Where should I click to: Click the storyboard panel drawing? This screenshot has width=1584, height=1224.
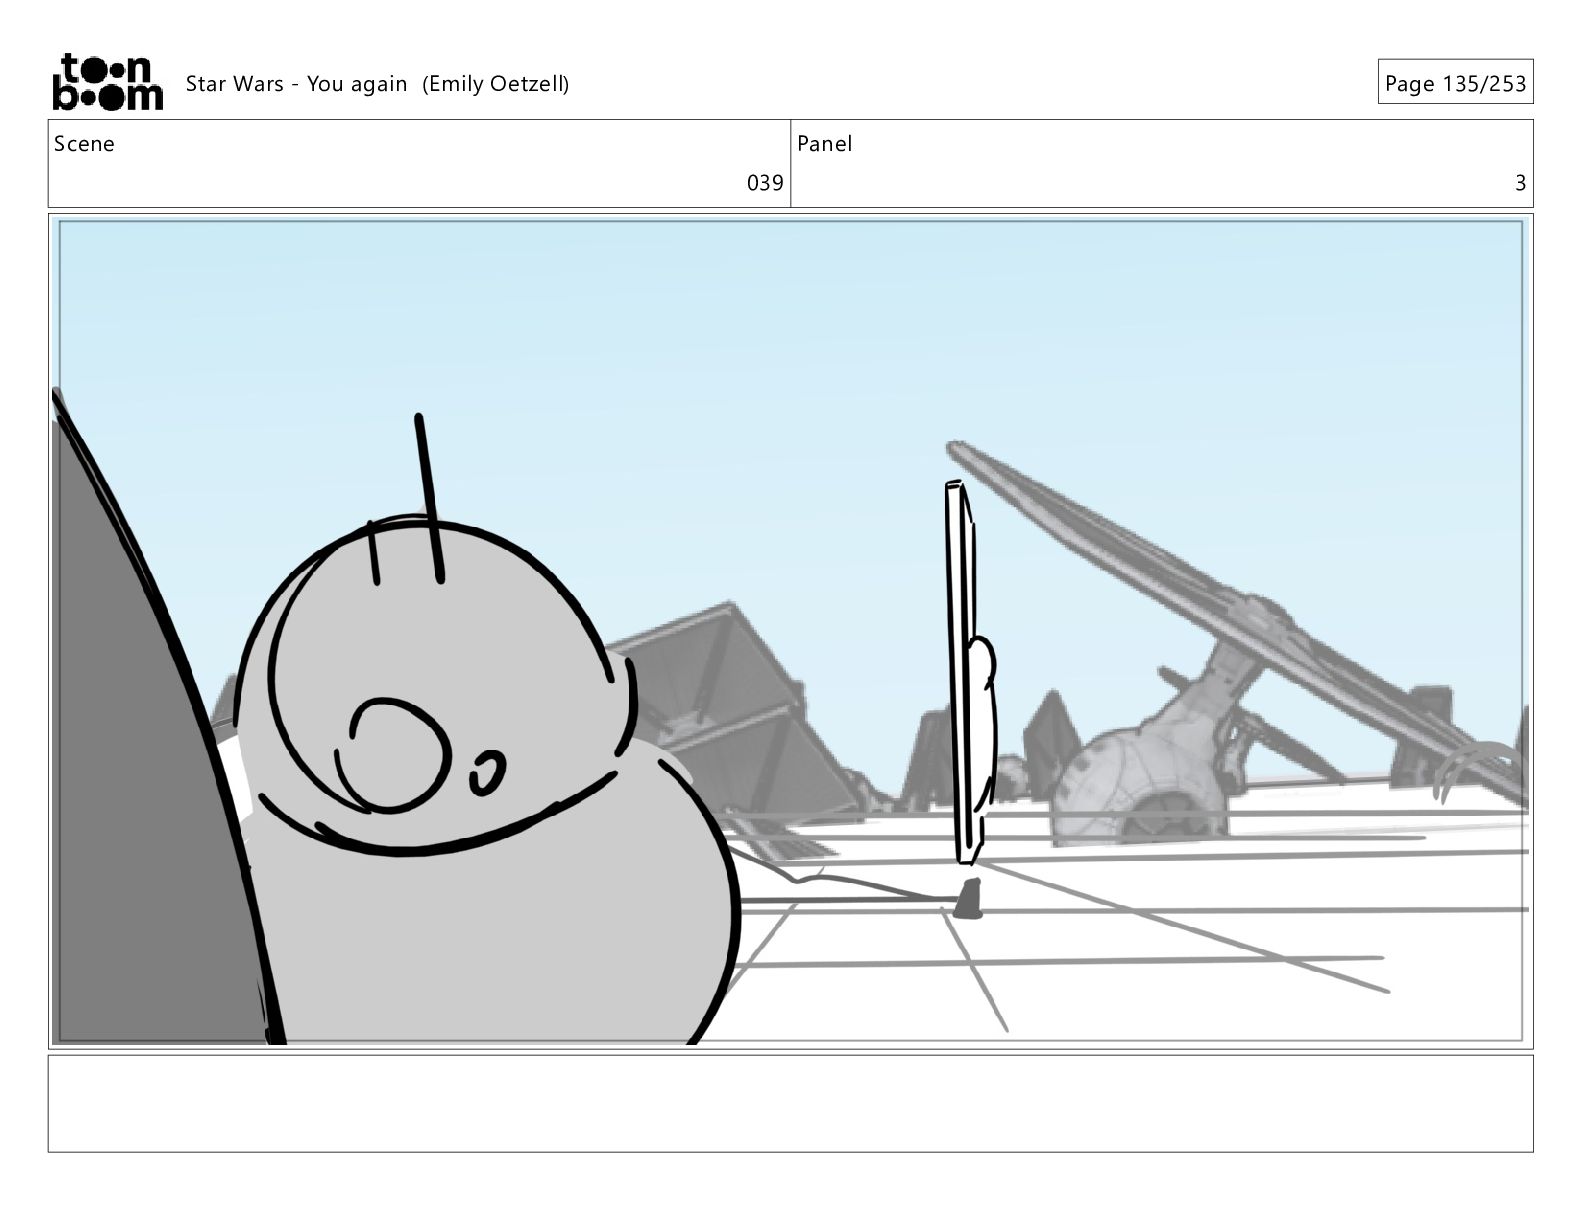pyautogui.click(x=790, y=631)
